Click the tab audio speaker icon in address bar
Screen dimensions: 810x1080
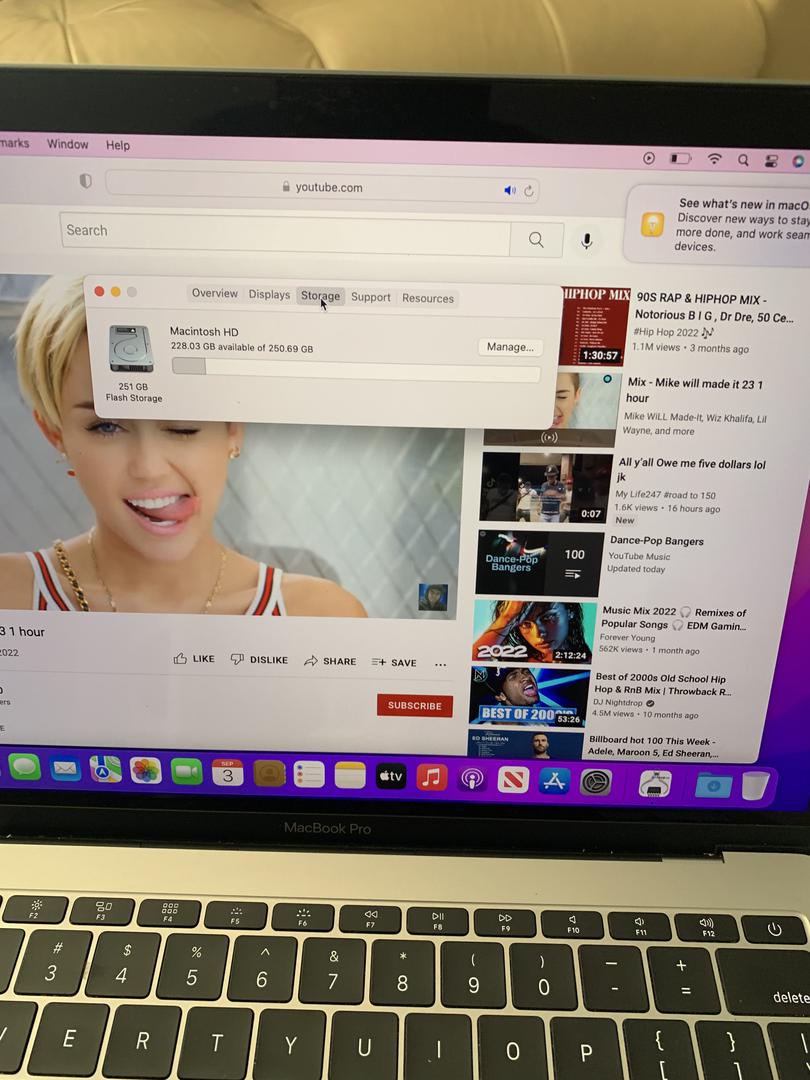tap(510, 190)
